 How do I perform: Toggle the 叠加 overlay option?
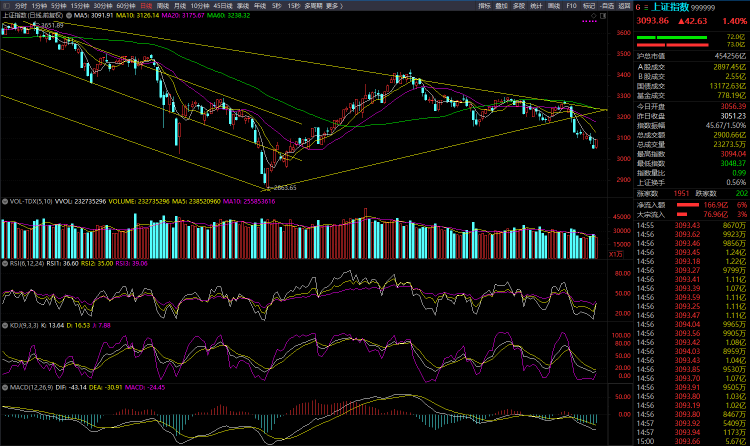(x=501, y=6)
